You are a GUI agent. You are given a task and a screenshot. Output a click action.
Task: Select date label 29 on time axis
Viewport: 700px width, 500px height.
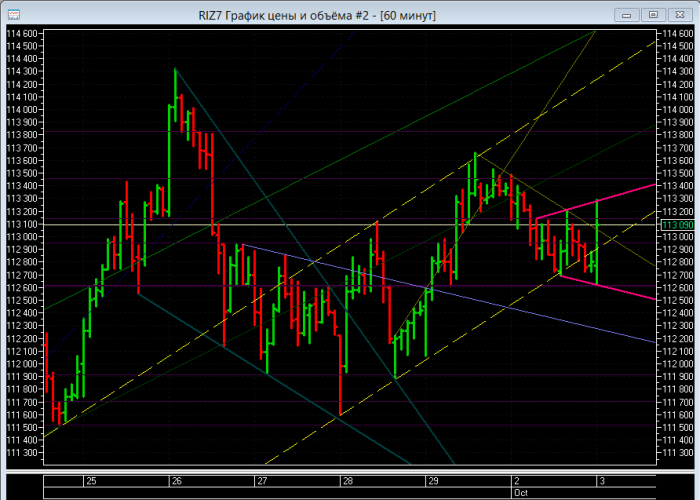433,481
